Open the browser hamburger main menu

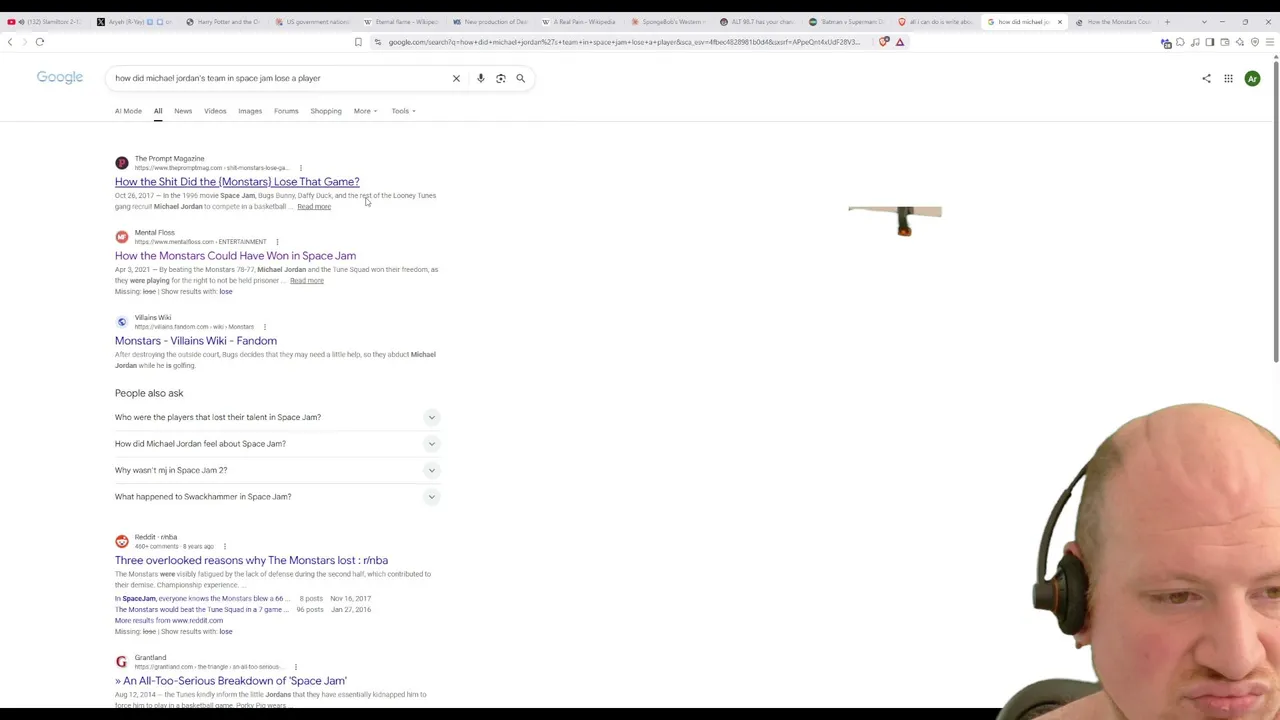(x=1270, y=42)
